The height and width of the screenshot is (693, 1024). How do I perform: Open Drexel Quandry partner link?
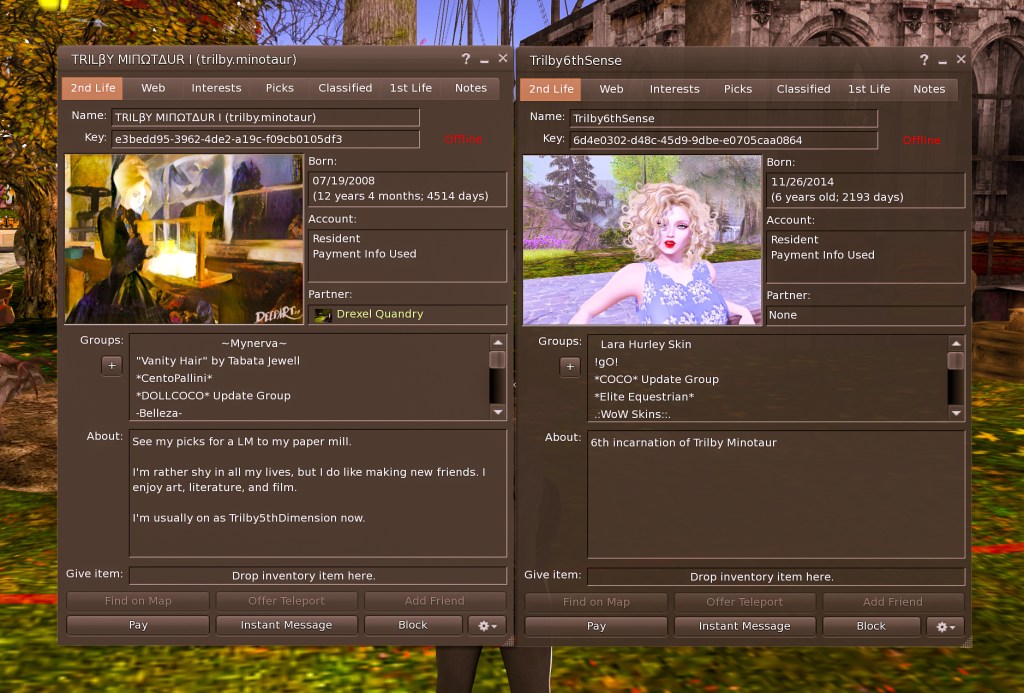tap(380, 314)
